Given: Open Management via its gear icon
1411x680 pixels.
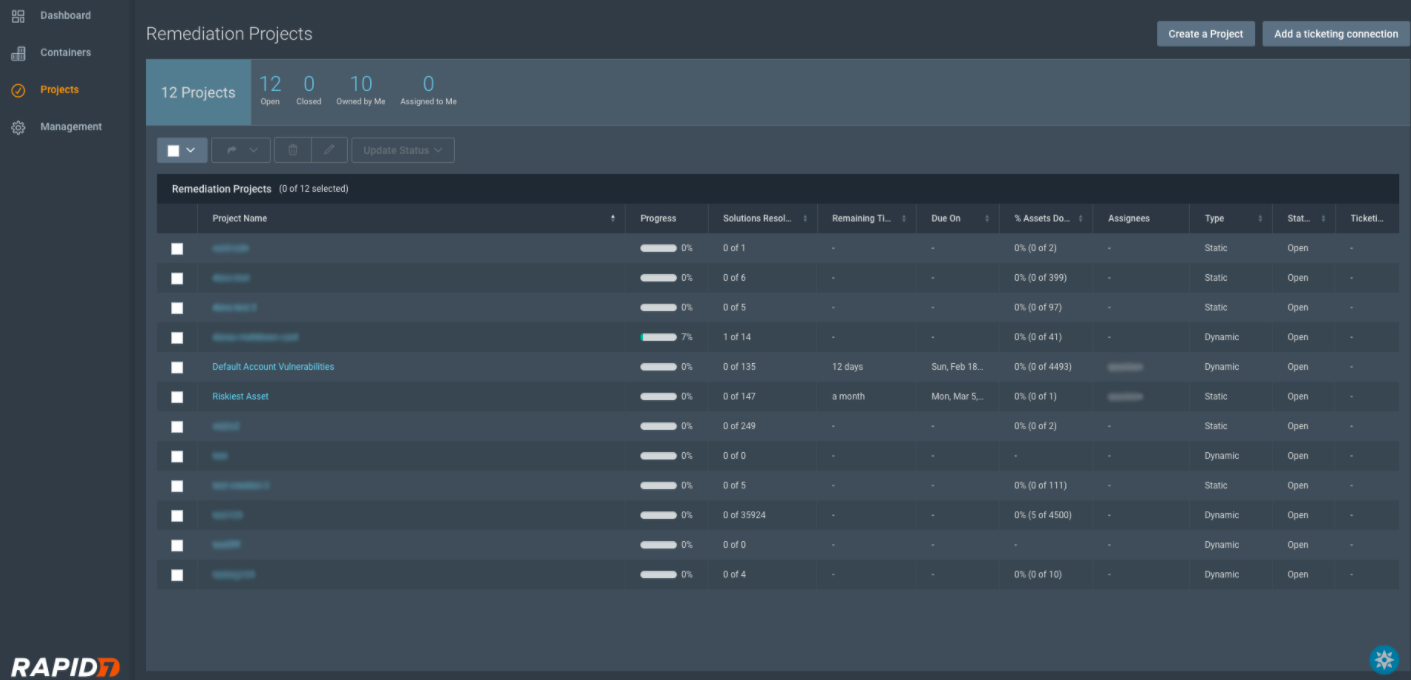Looking at the screenshot, I should click(18, 127).
